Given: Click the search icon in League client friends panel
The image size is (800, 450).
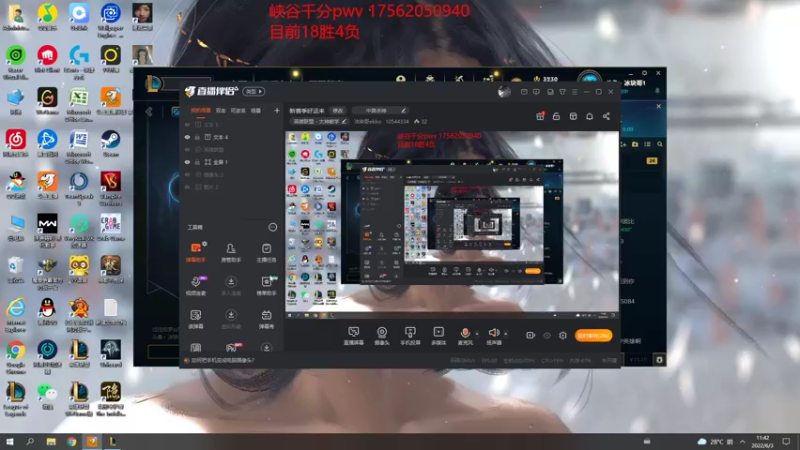Looking at the screenshot, I should click(660, 144).
